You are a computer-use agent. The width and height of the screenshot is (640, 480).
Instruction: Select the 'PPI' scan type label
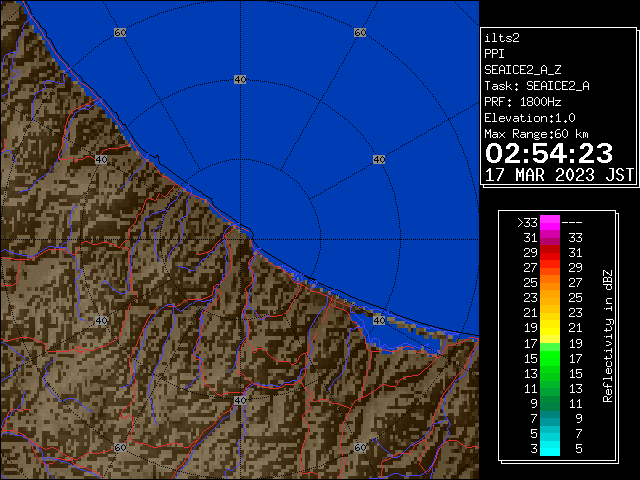coord(494,54)
